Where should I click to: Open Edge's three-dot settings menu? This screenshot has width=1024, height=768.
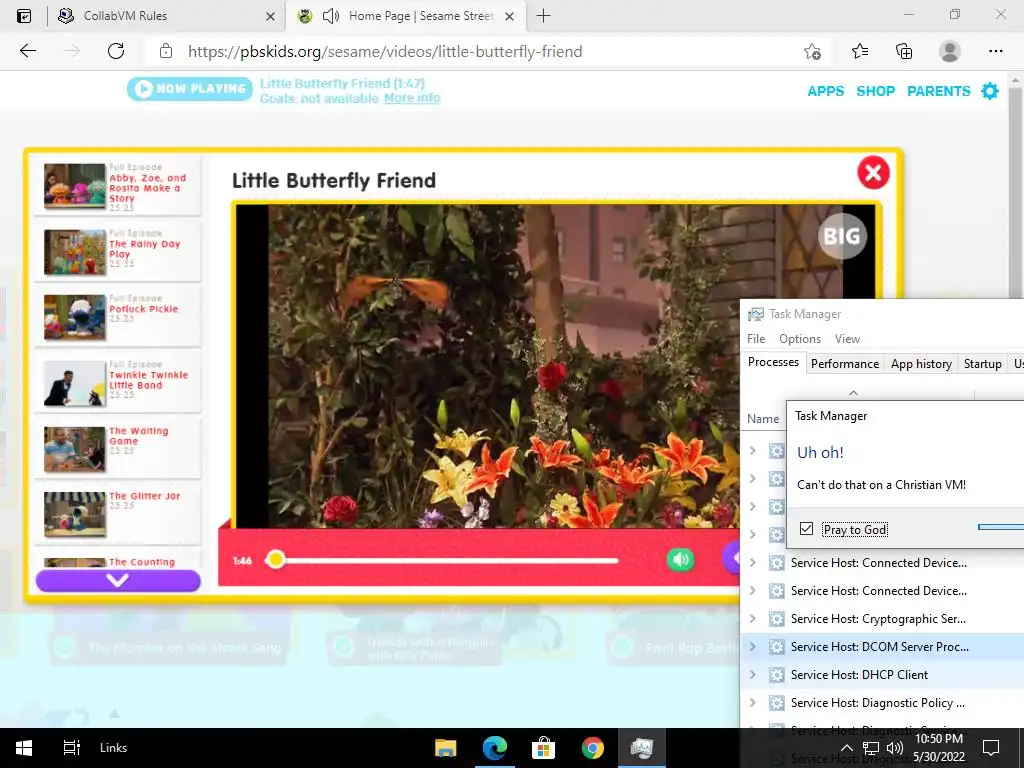pos(995,51)
